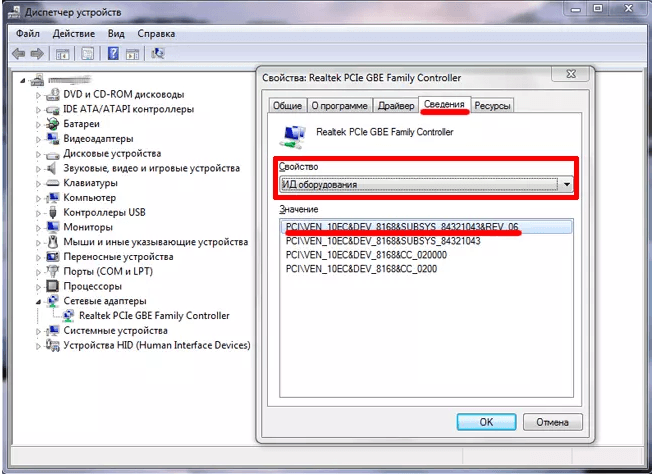Switch to the О программе tab
Viewport: 655px width, 475px height.
pyautogui.click(x=340, y=106)
